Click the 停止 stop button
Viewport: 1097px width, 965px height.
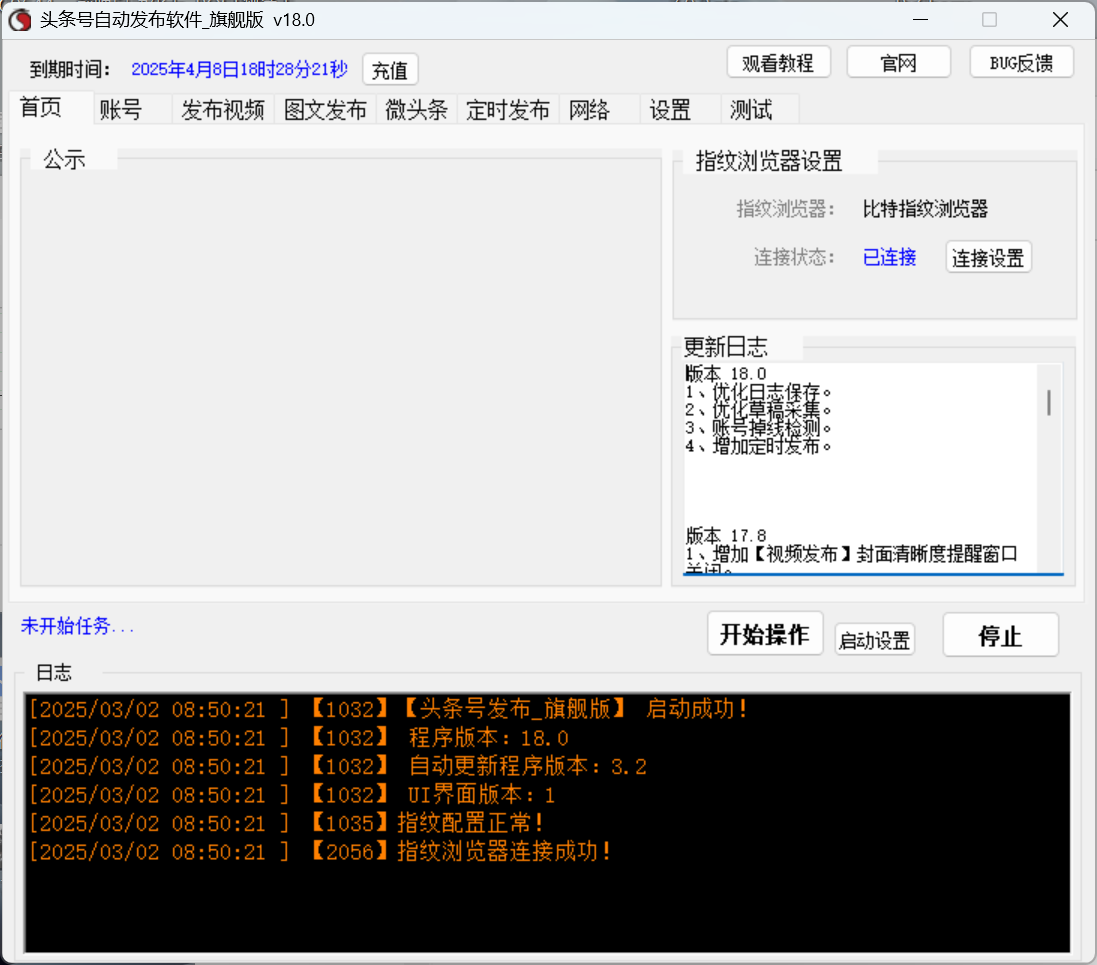coord(1000,635)
